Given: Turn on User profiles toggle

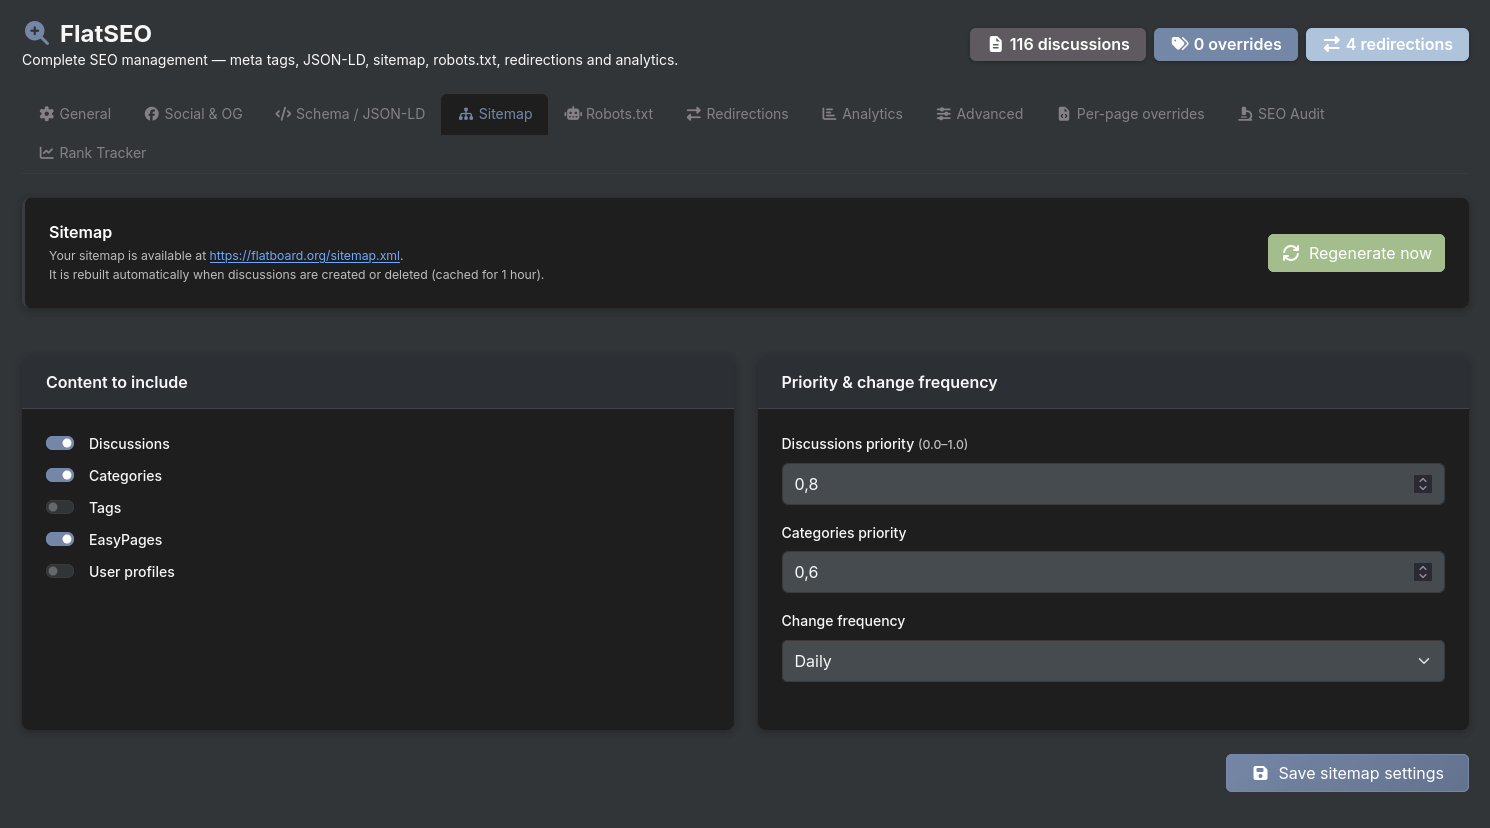Looking at the screenshot, I should 60,571.
